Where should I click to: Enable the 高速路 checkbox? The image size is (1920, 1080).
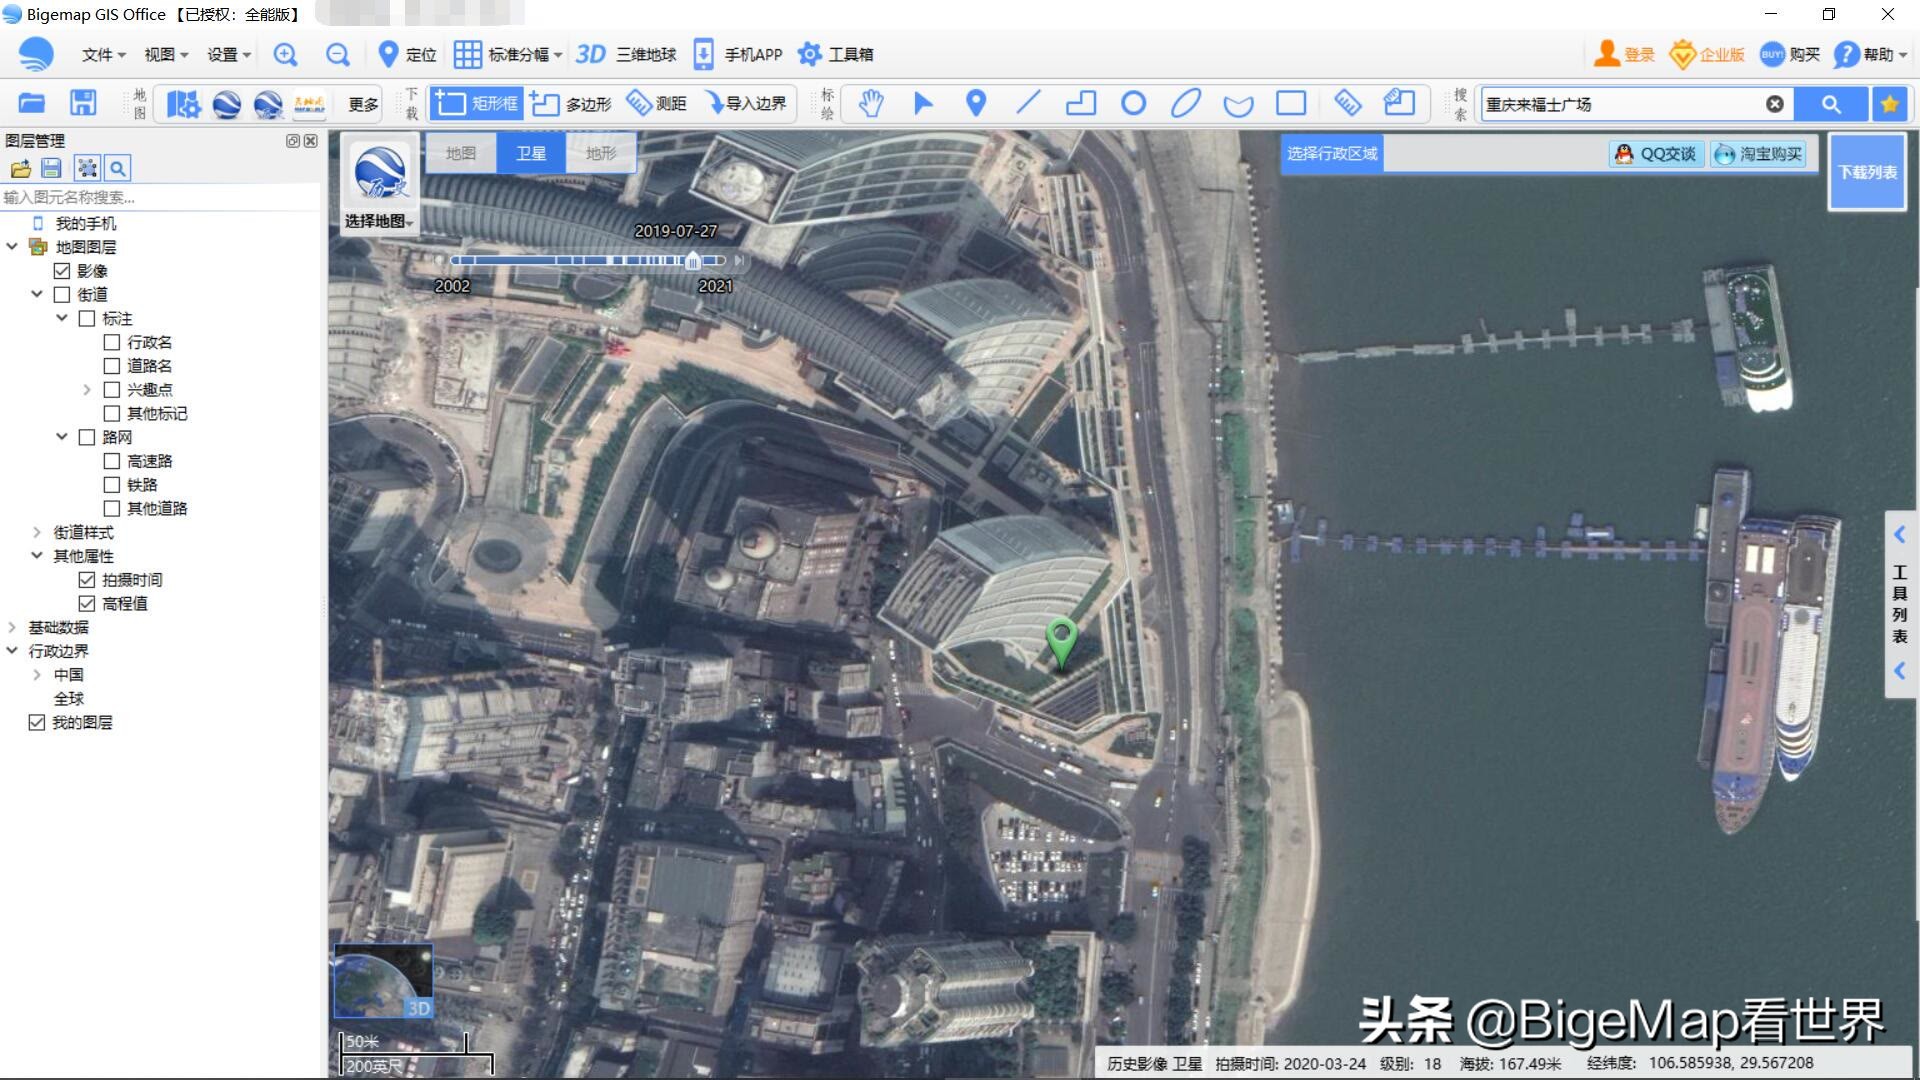[112, 461]
